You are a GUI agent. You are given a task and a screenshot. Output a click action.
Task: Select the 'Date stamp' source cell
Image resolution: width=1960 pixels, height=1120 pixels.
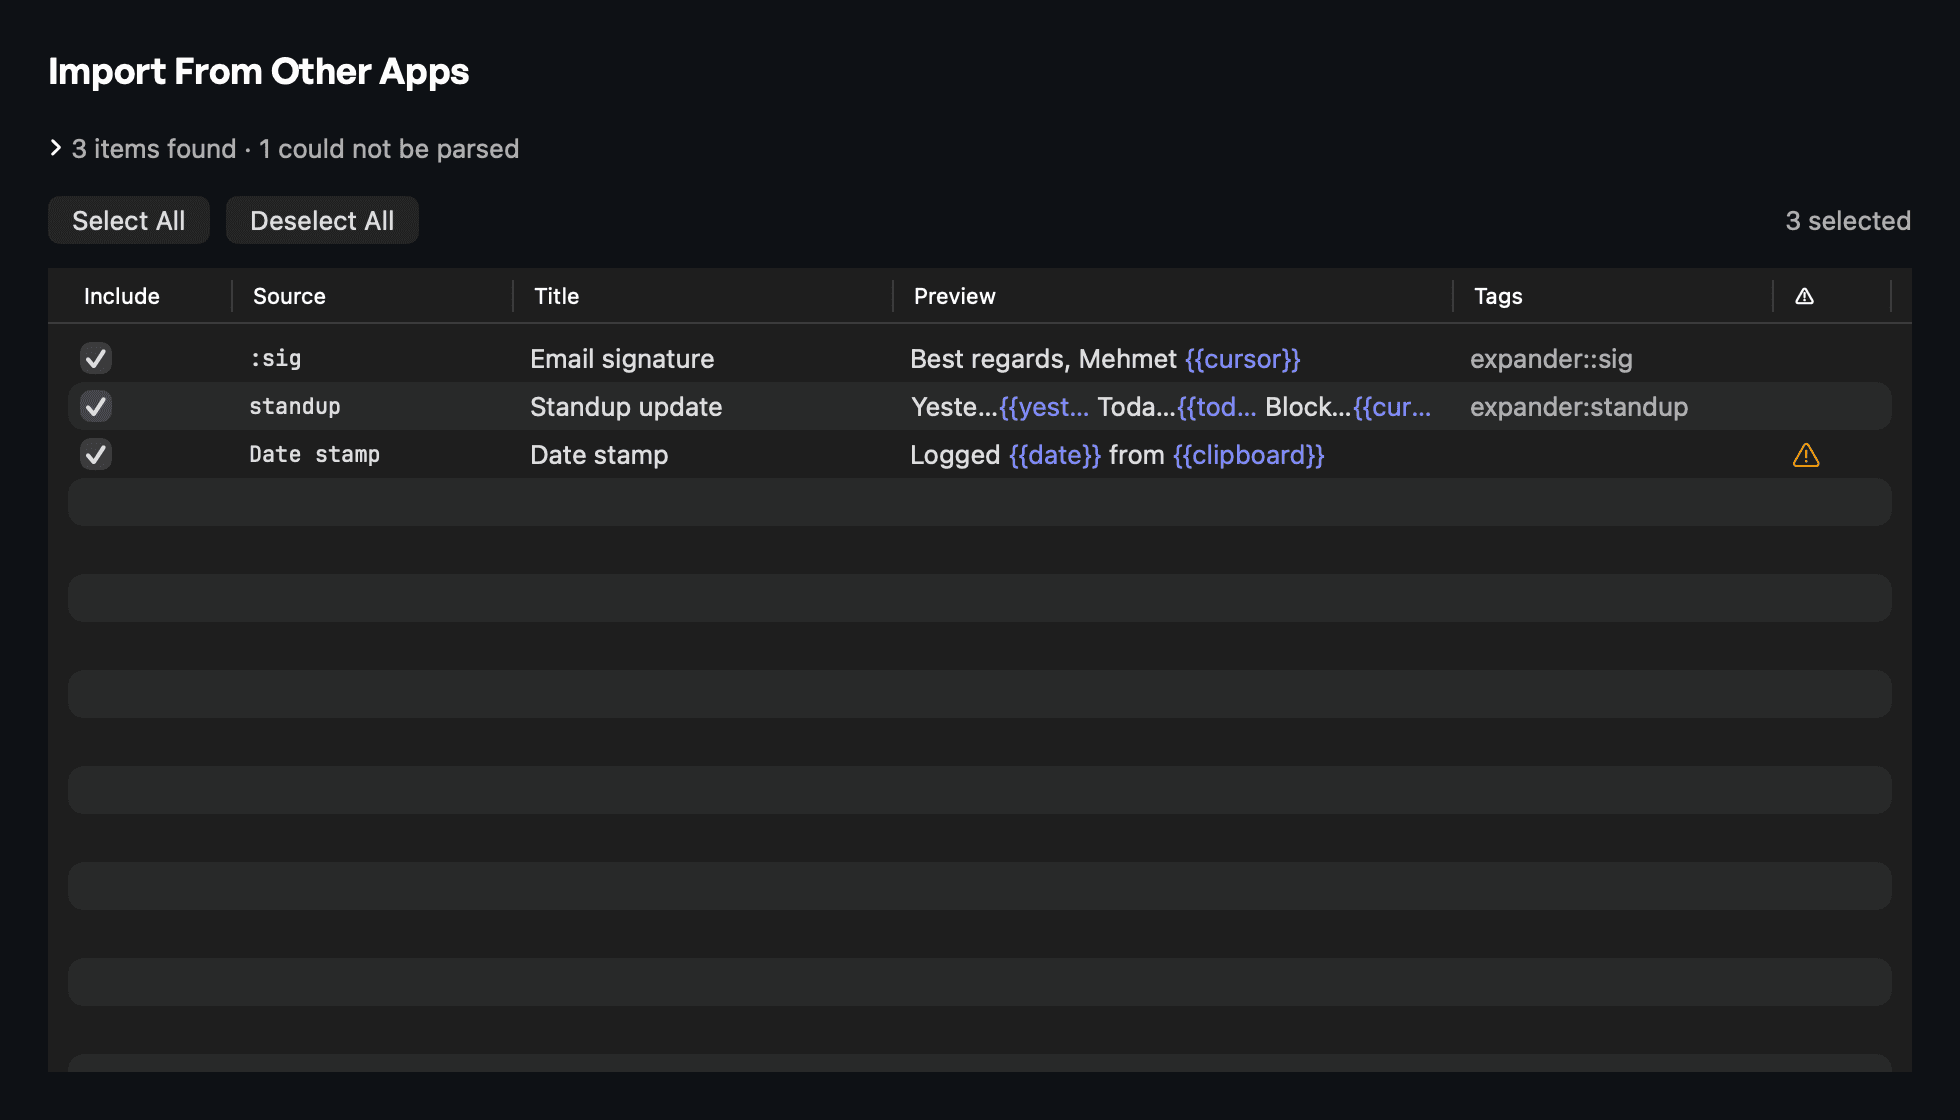point(315,454)
